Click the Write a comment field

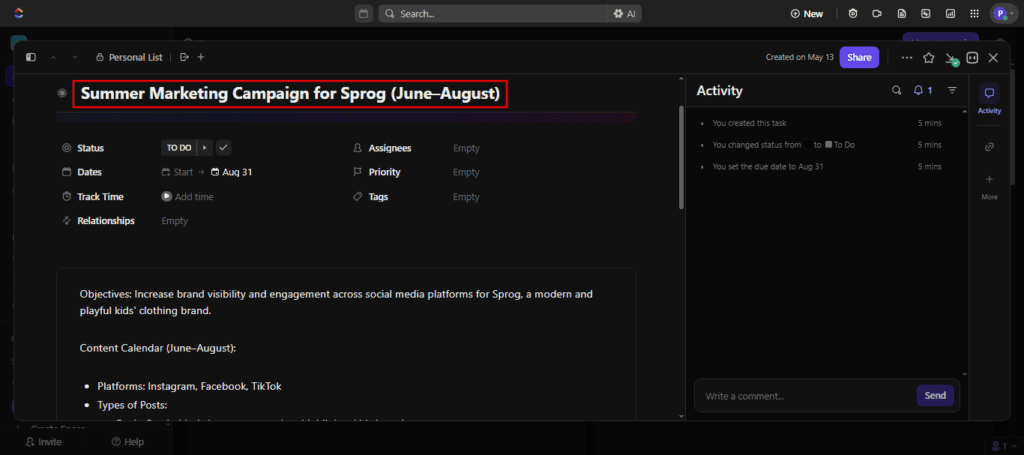pyautogui.click(x=805, y=396)
